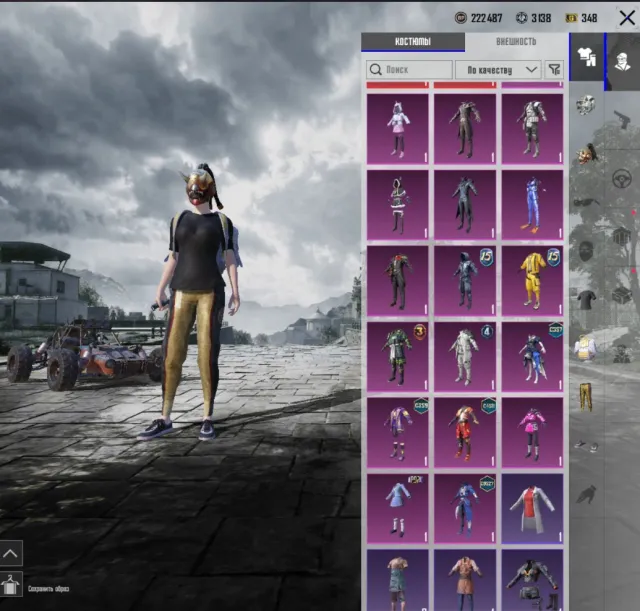Screen dimensions: 640x611
Task: Open the treasure chest category icon
Action: pyautogui.click(x=623, y=294)
